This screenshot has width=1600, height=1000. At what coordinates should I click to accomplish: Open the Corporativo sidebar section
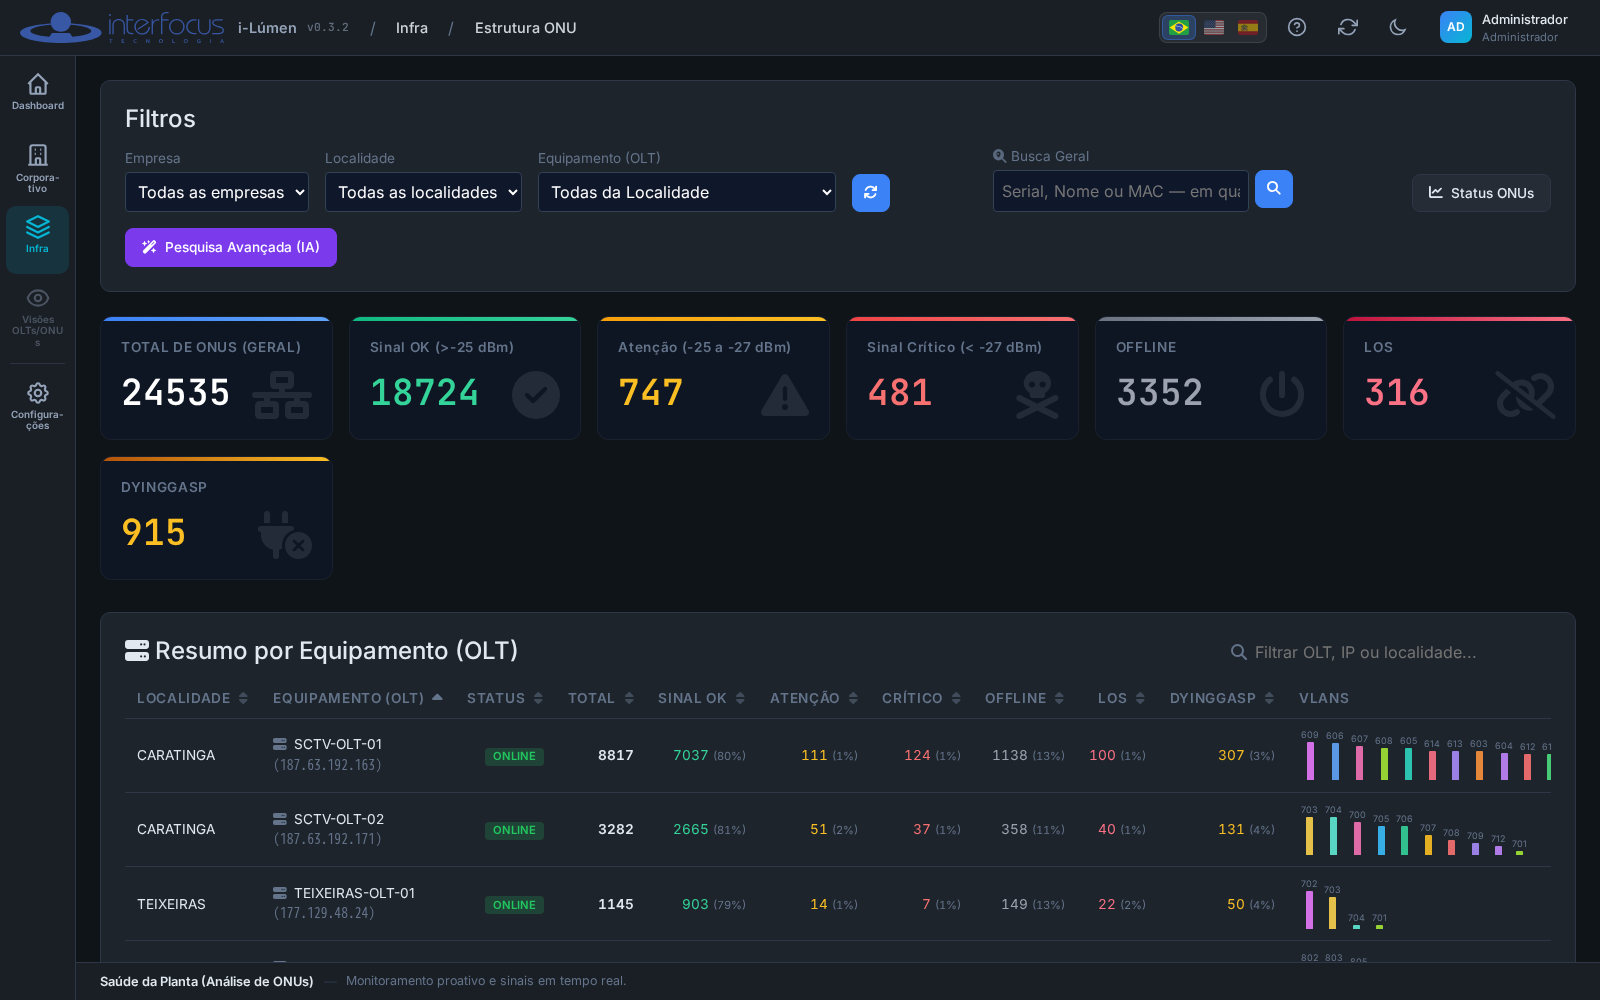coord(38,168)
